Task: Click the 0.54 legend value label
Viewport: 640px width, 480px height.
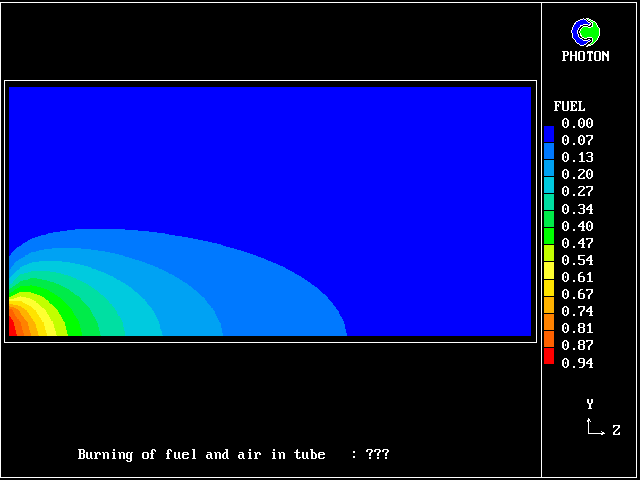Action: click(577, 260)
